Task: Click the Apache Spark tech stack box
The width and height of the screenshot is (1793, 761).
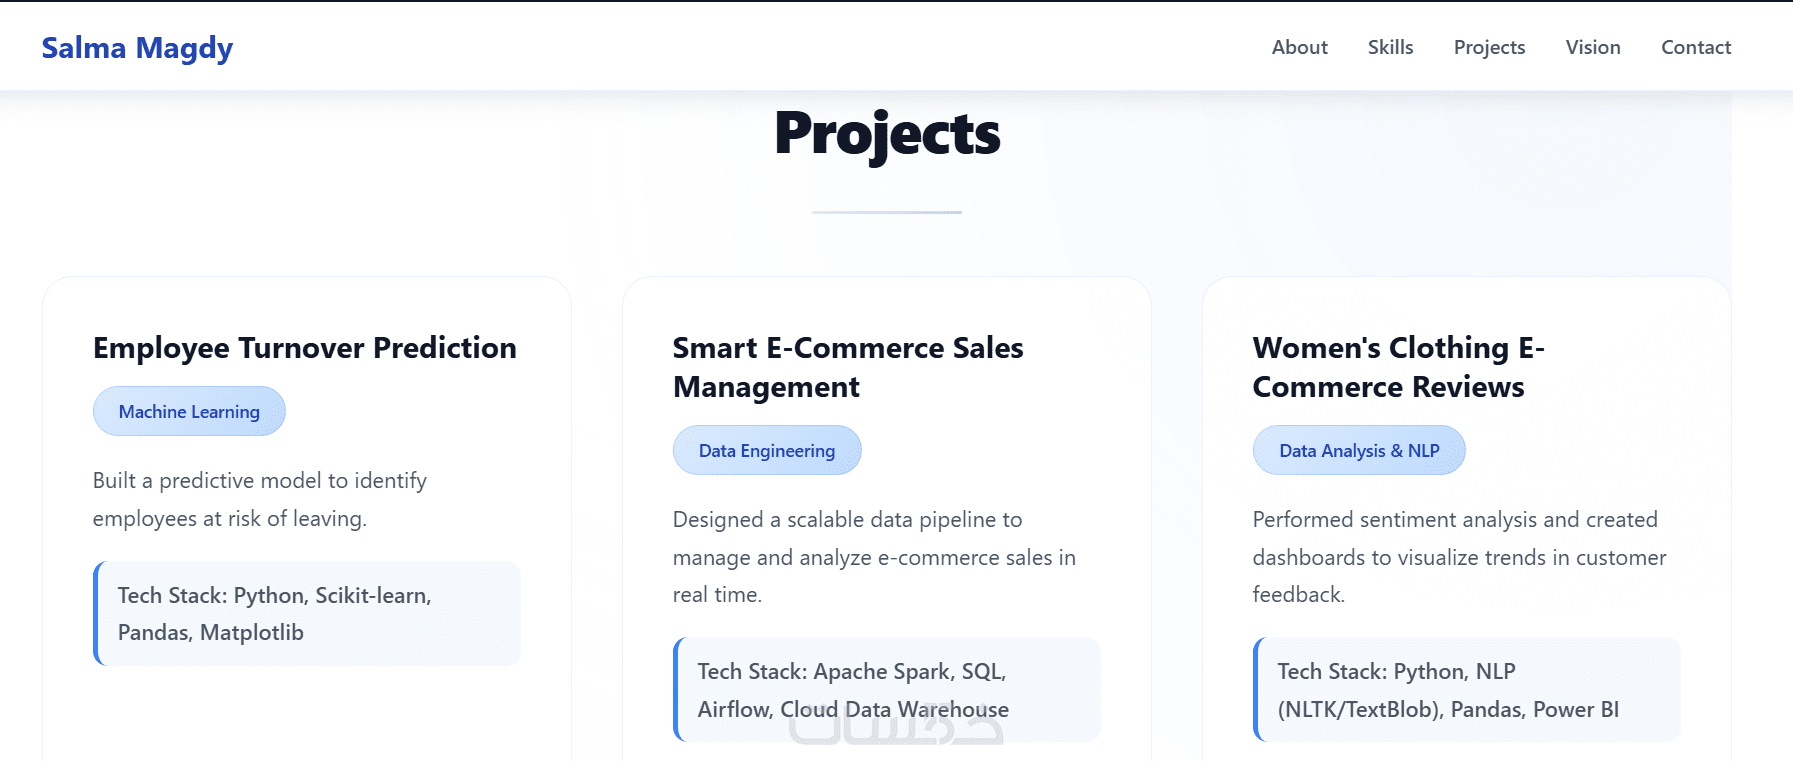Action: click(x=887, y=689)
